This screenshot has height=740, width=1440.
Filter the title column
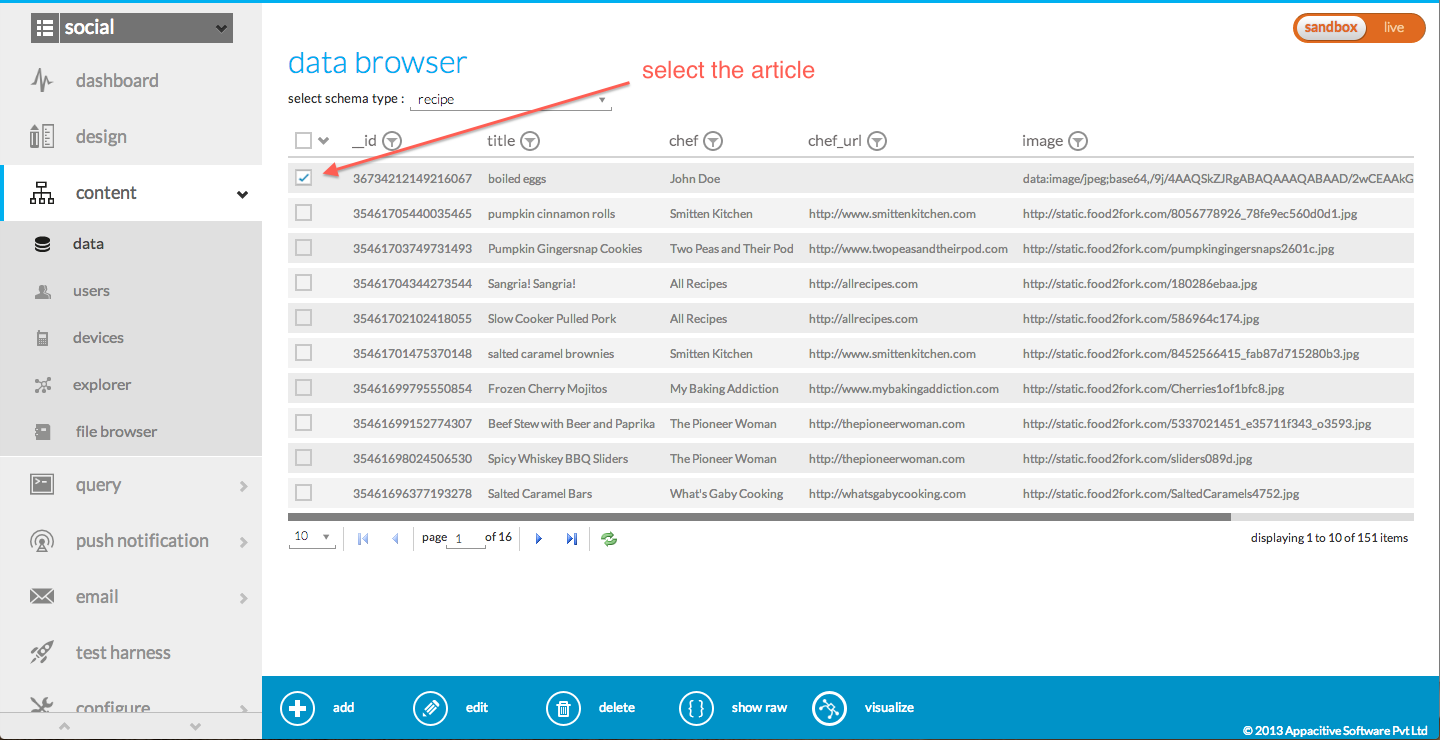(530, 141)
